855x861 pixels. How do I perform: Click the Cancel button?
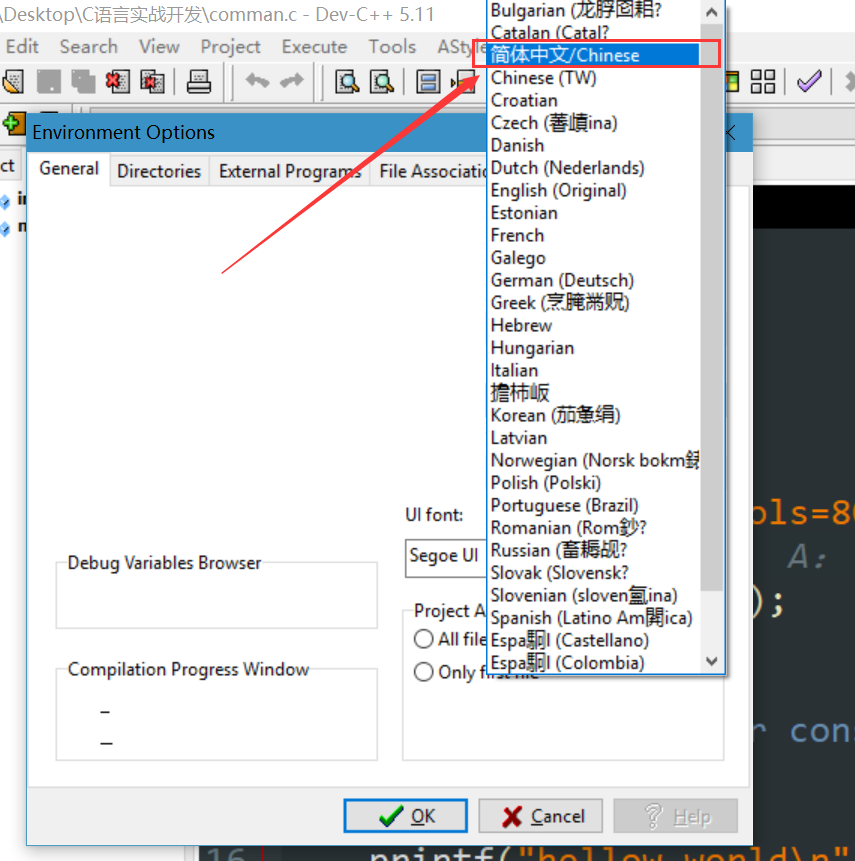540,816
